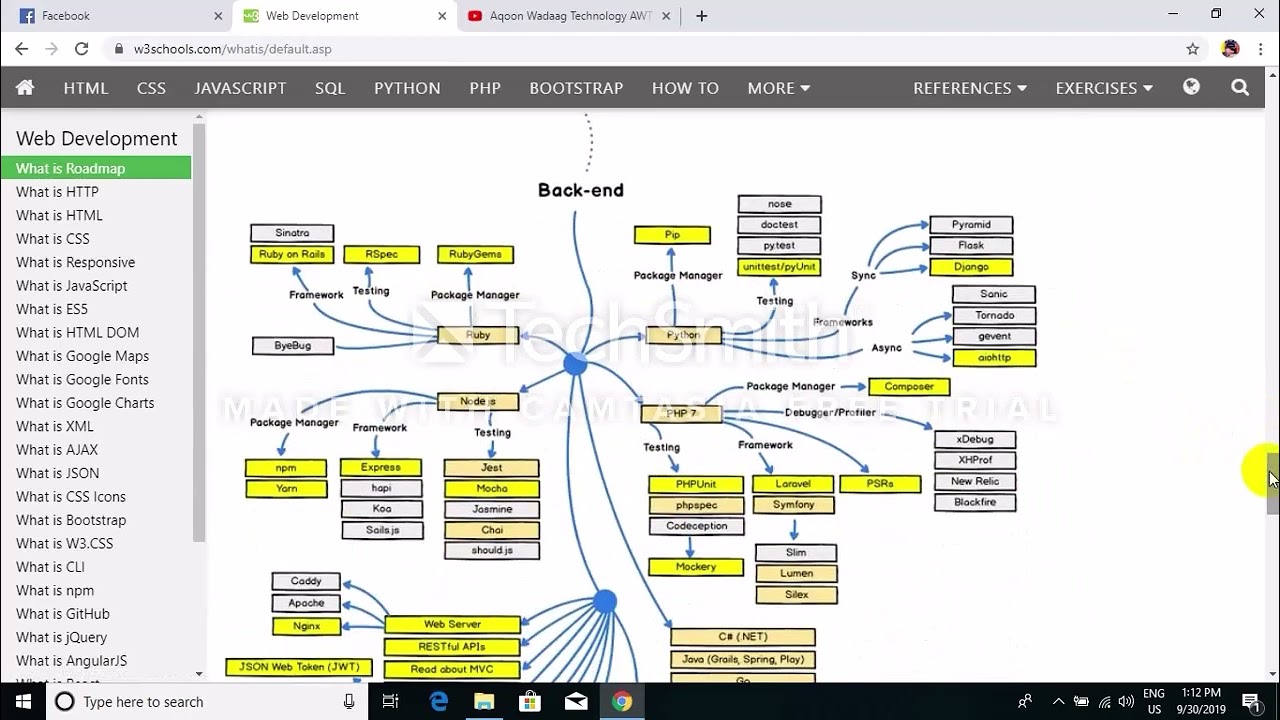This screenshot has height=720, width=1280.
Task: Open the taskbar clock and calendar
Action: (1200, 701)
